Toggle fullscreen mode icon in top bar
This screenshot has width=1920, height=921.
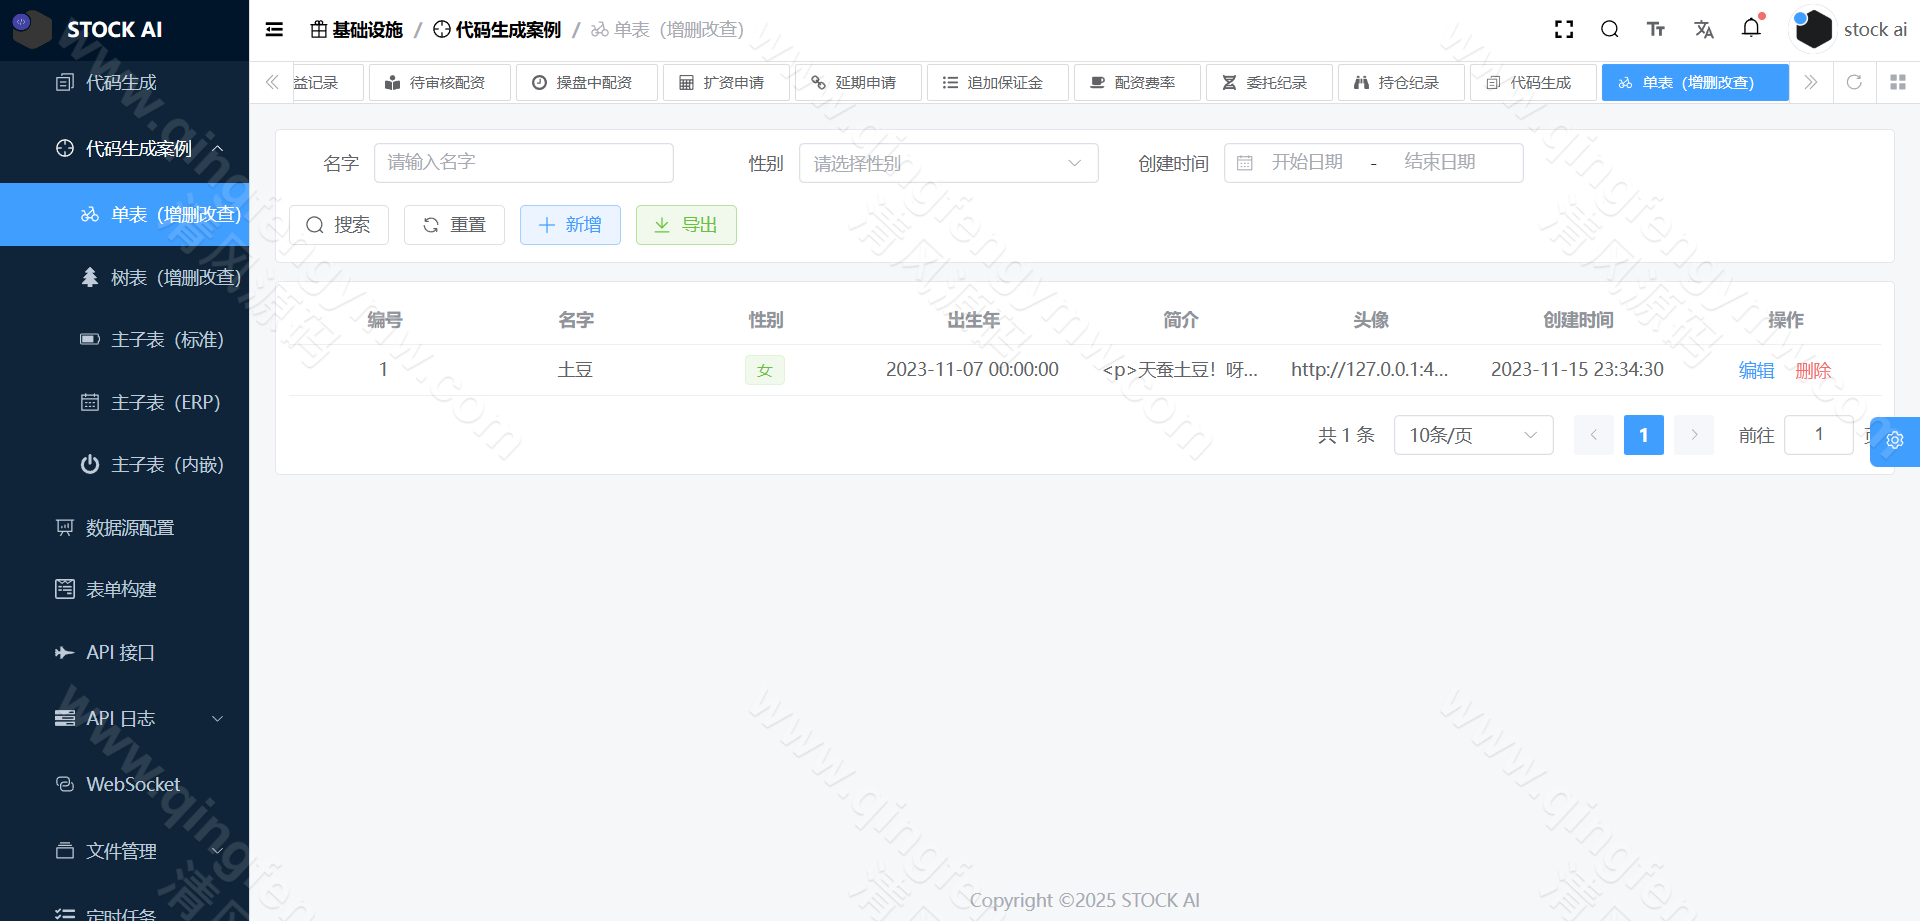[1563, 29]
